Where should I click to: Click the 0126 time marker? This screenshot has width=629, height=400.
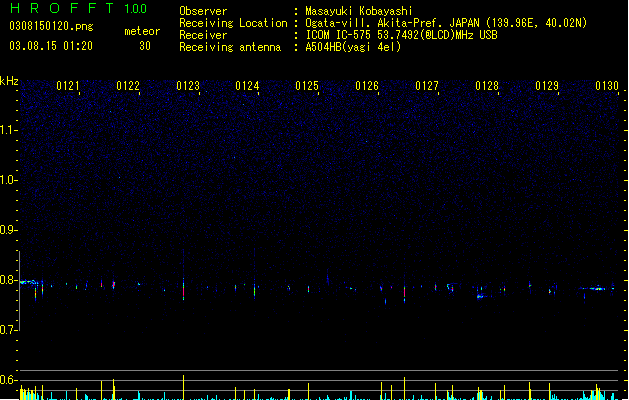pyautogui.click(x=367, y=86)
